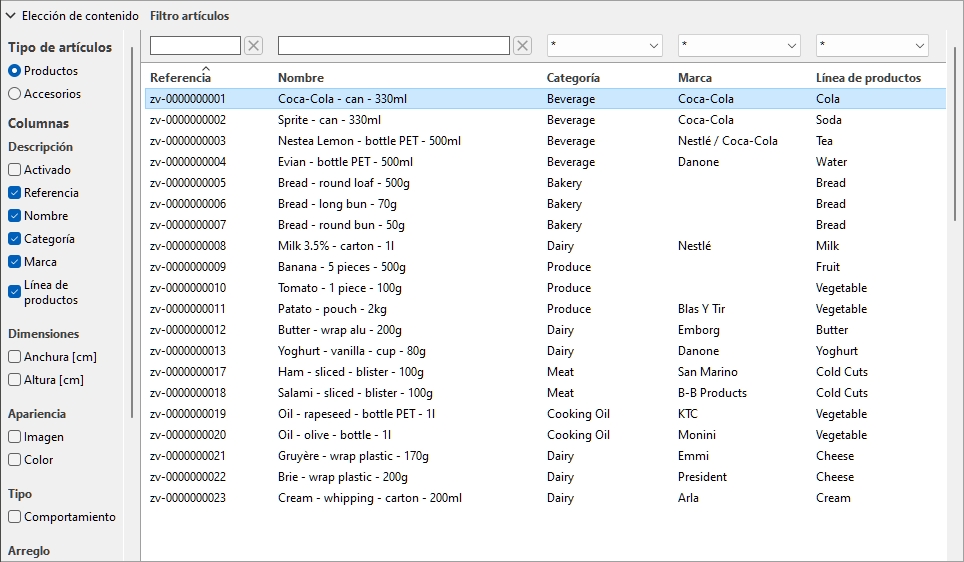964x562 pixels.
Task: Enable the Altura [cm] checkbox
Action: pos(14,380)
